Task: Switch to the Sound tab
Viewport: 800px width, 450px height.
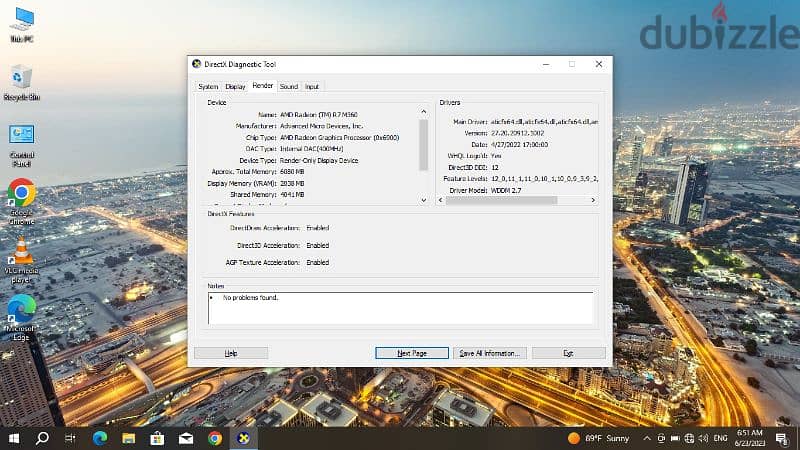Action: tap(289, 87)
